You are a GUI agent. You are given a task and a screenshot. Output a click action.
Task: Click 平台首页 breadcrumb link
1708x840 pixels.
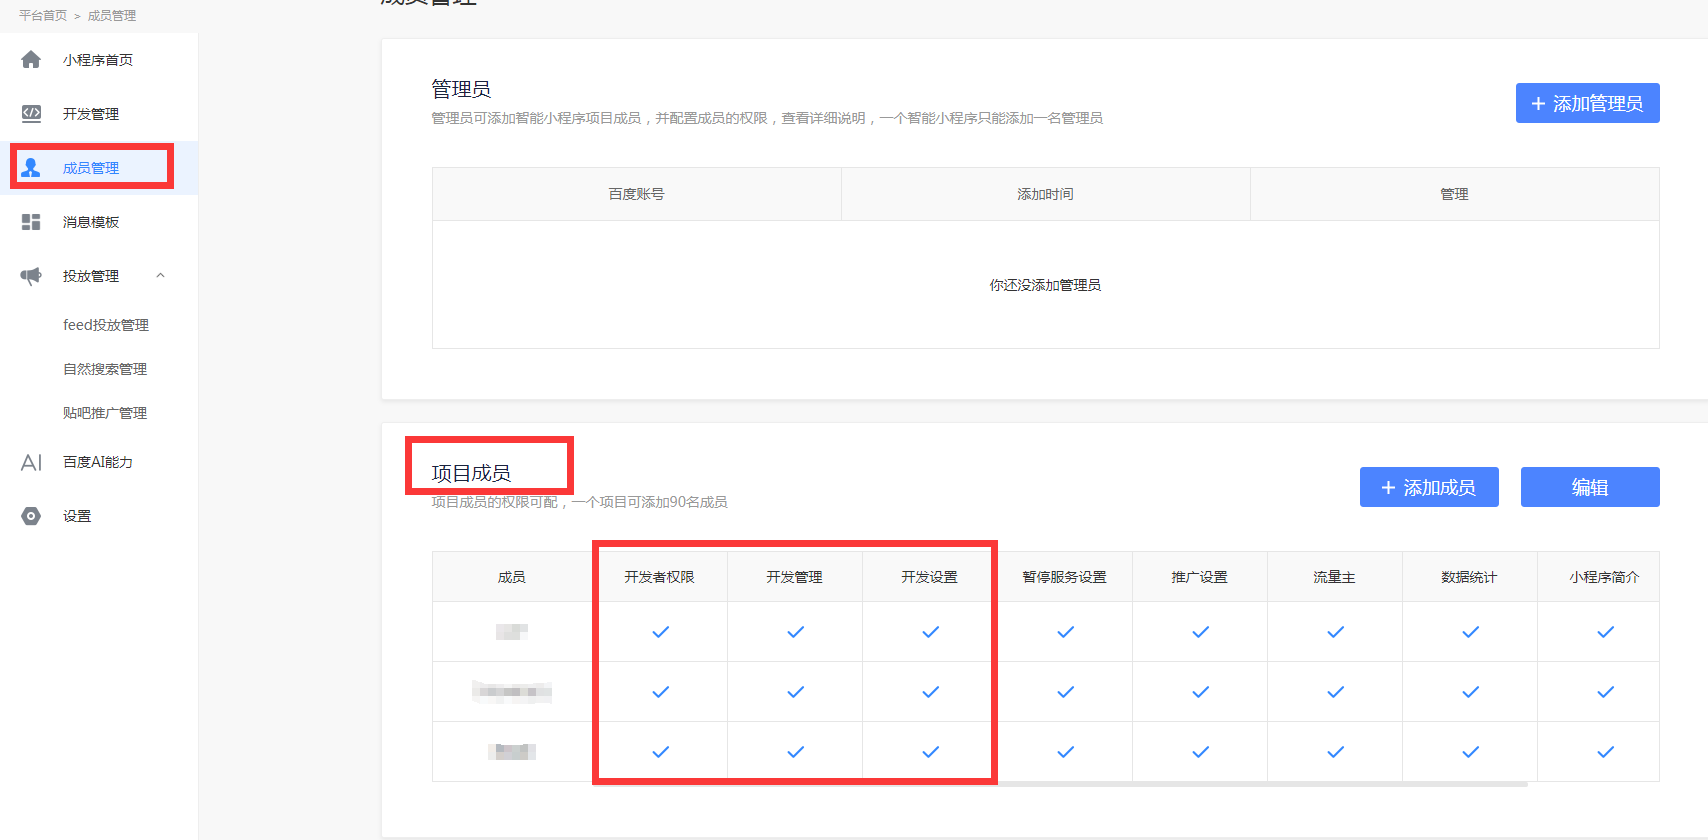coord(43,16)
